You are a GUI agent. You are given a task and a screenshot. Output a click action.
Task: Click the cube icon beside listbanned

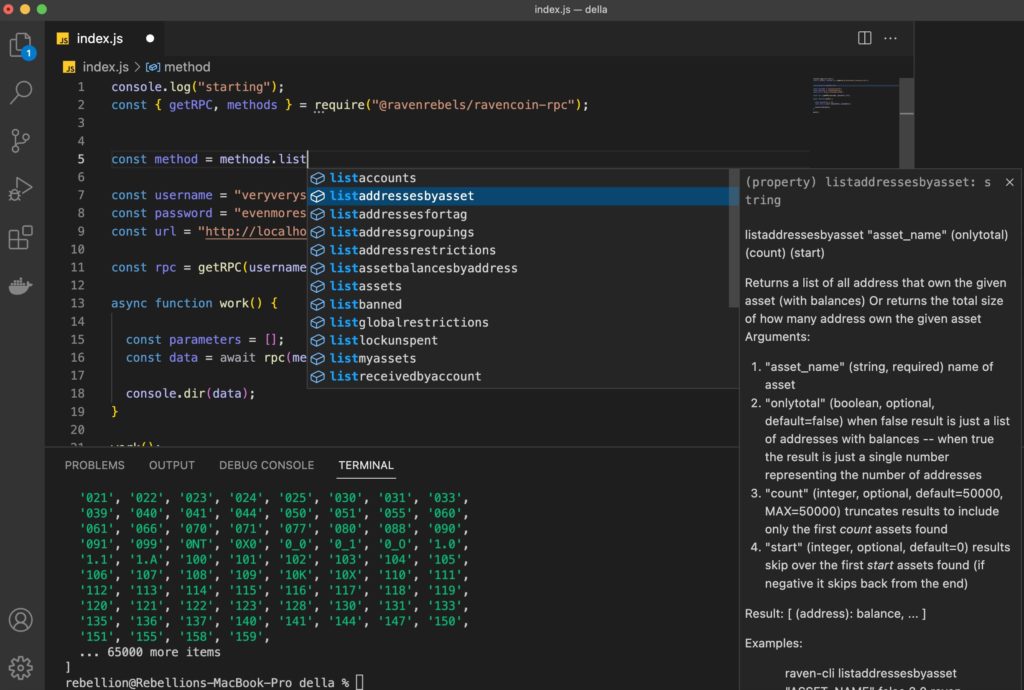click(x=317, y=305)
